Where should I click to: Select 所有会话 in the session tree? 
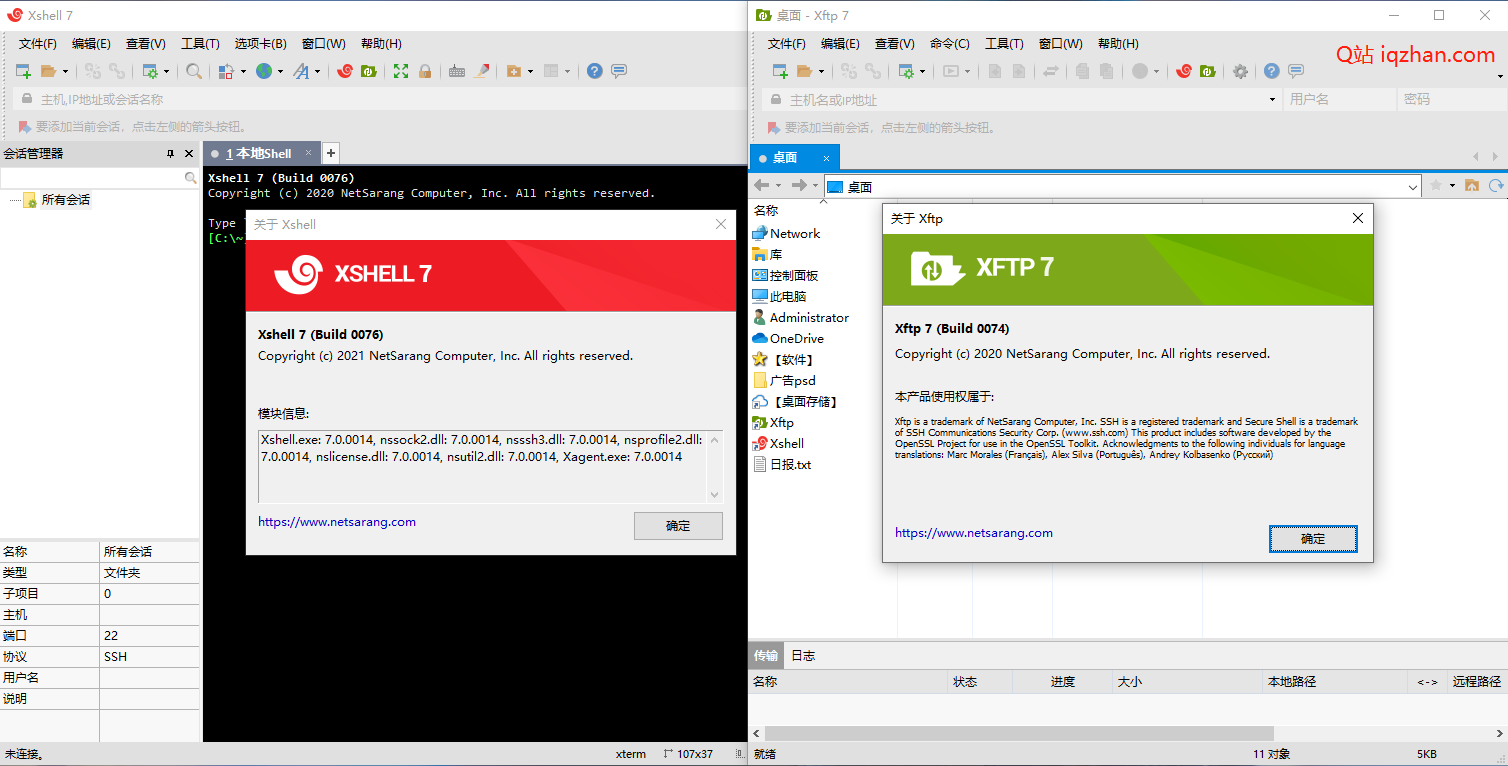coord(65,200)
